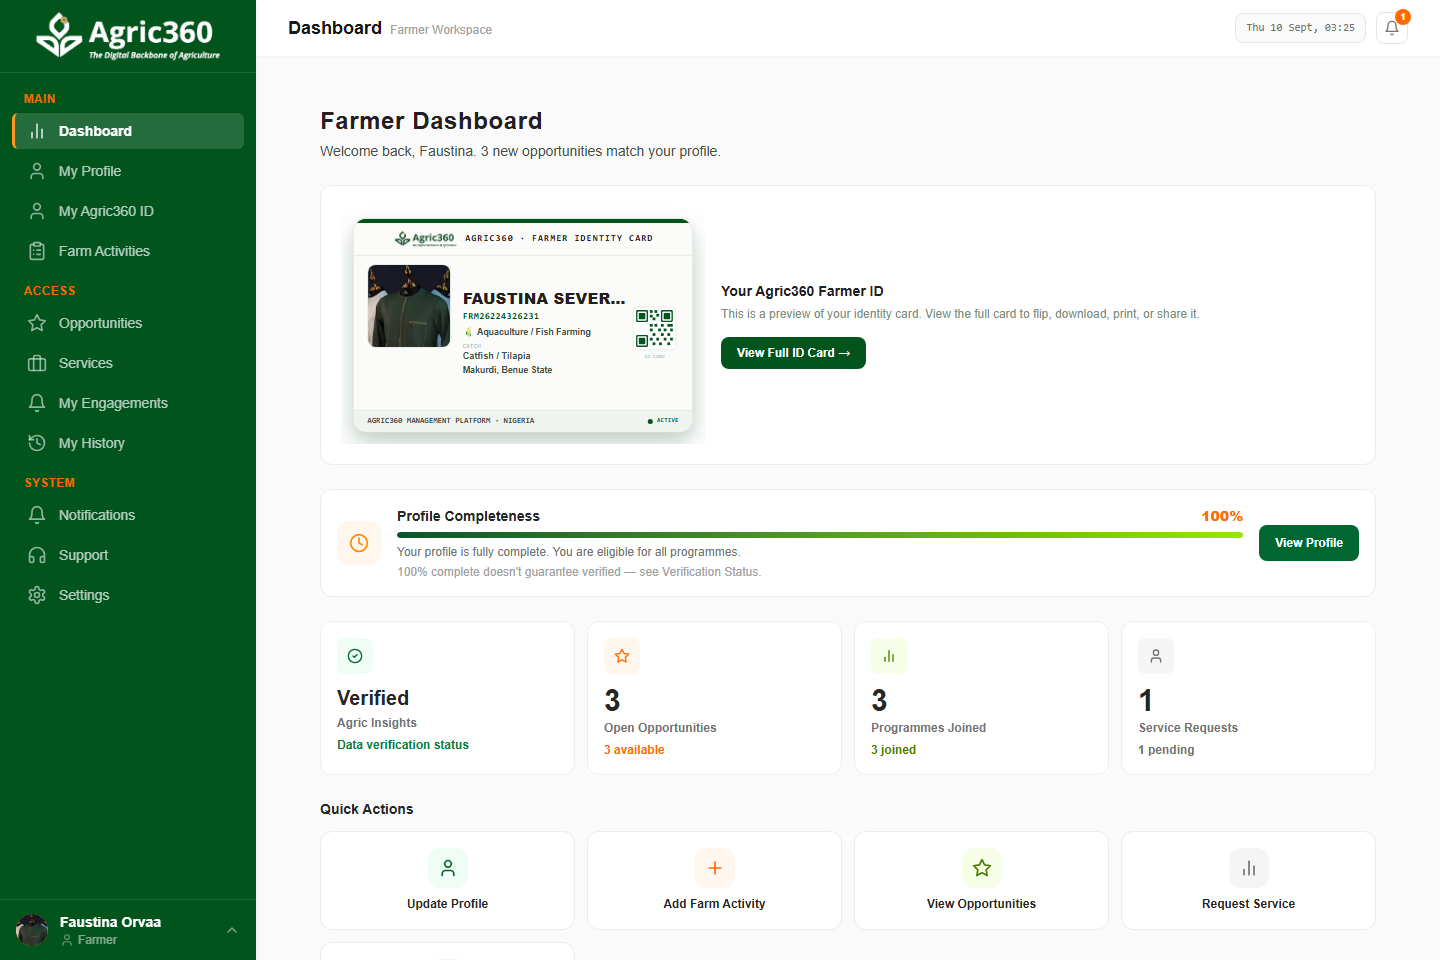Click the Farmer Workspace breadcrumb text
The image size is (1440, 960).
click(x=441, y=30)
